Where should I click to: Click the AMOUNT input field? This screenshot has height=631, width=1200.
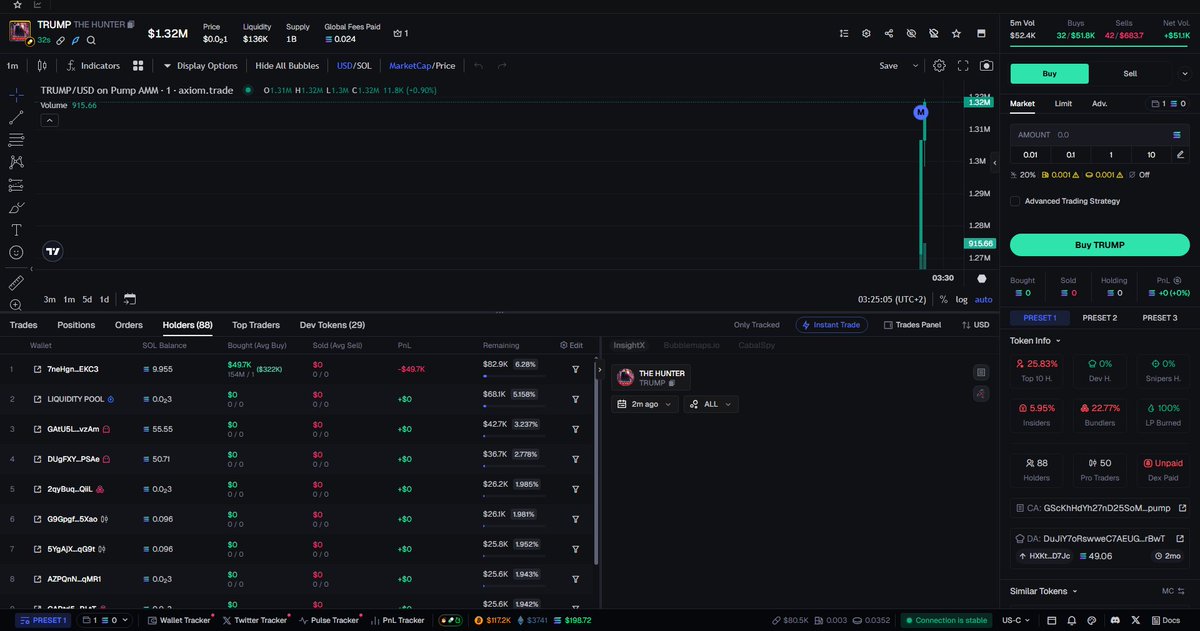tap(1100, 134)
